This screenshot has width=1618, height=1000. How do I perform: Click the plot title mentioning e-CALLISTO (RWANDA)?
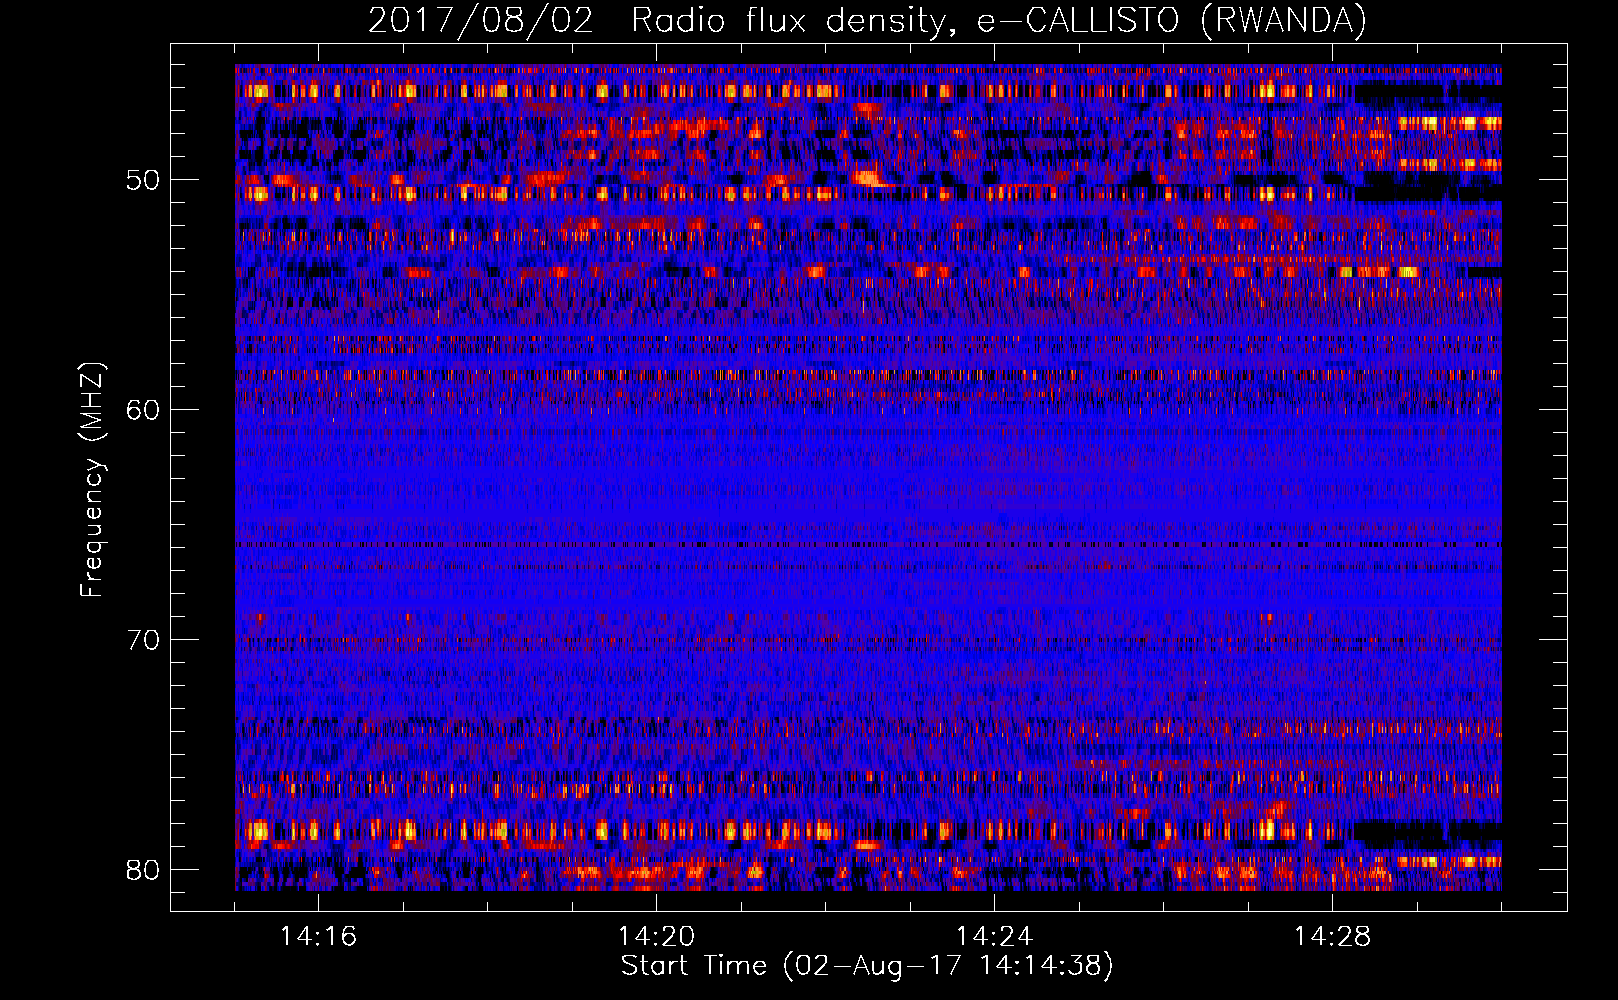(867, 20)
